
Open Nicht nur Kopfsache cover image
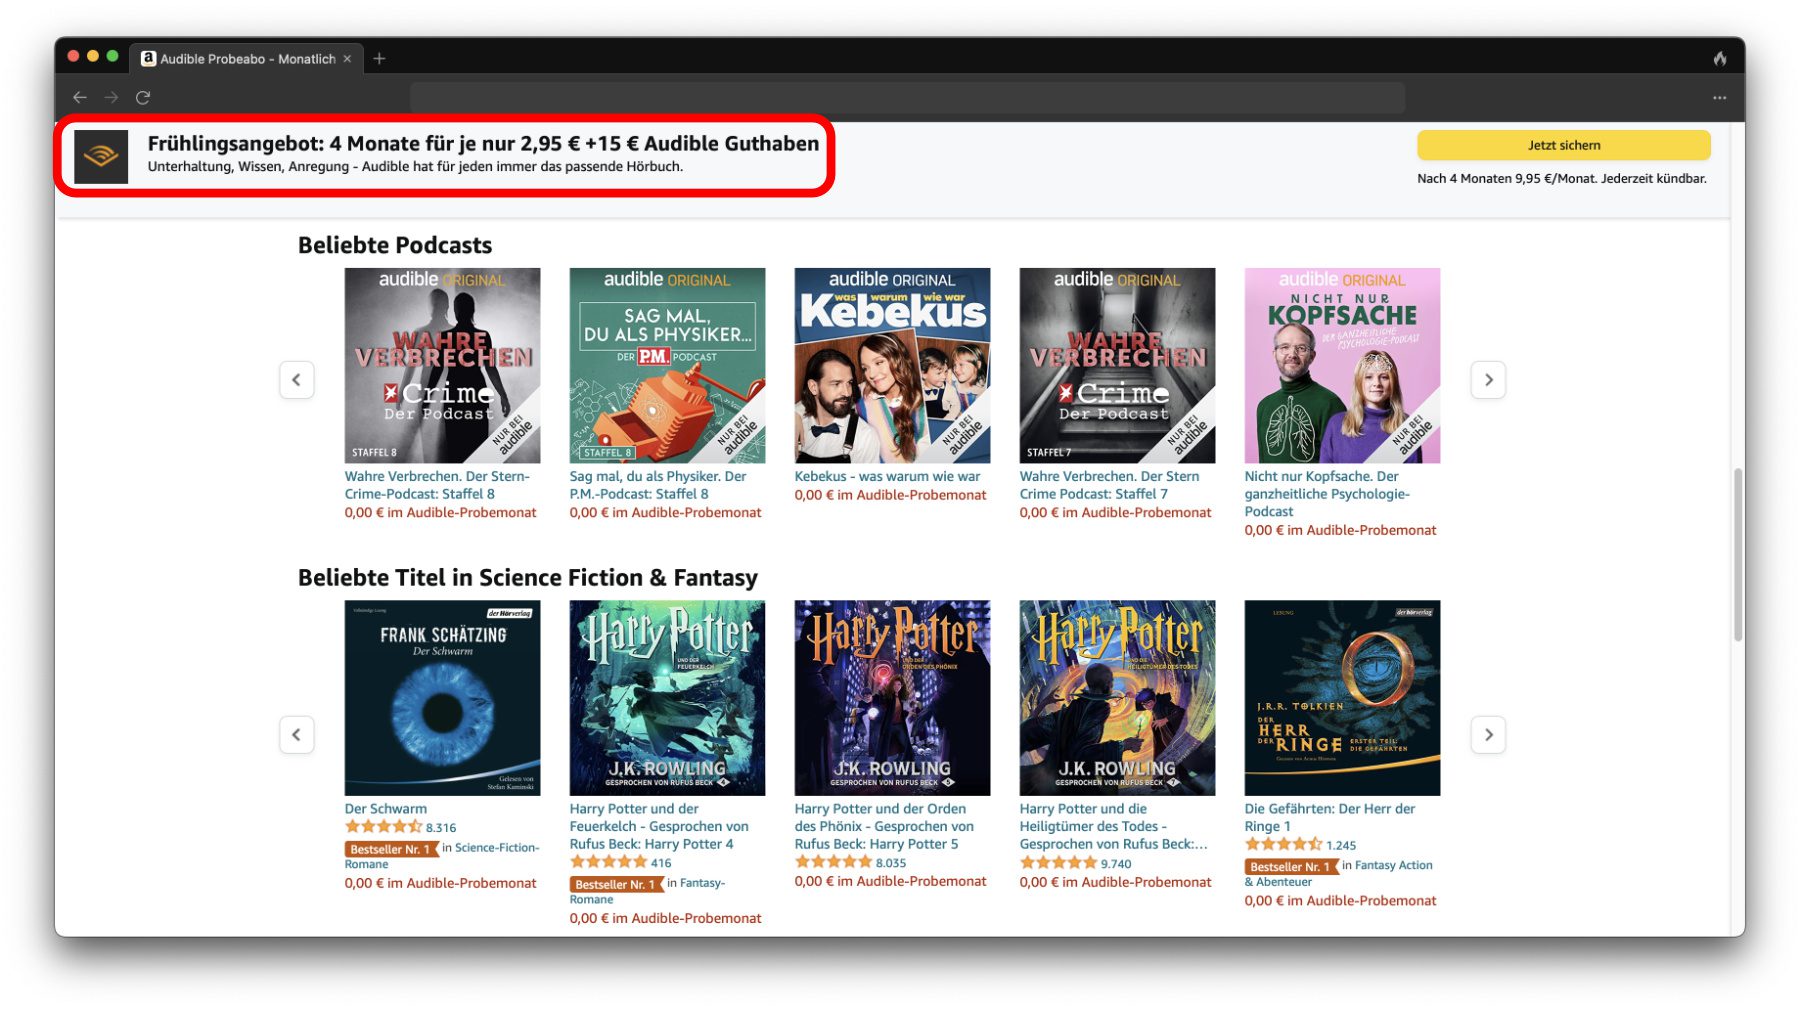[x=1342, y=365]
